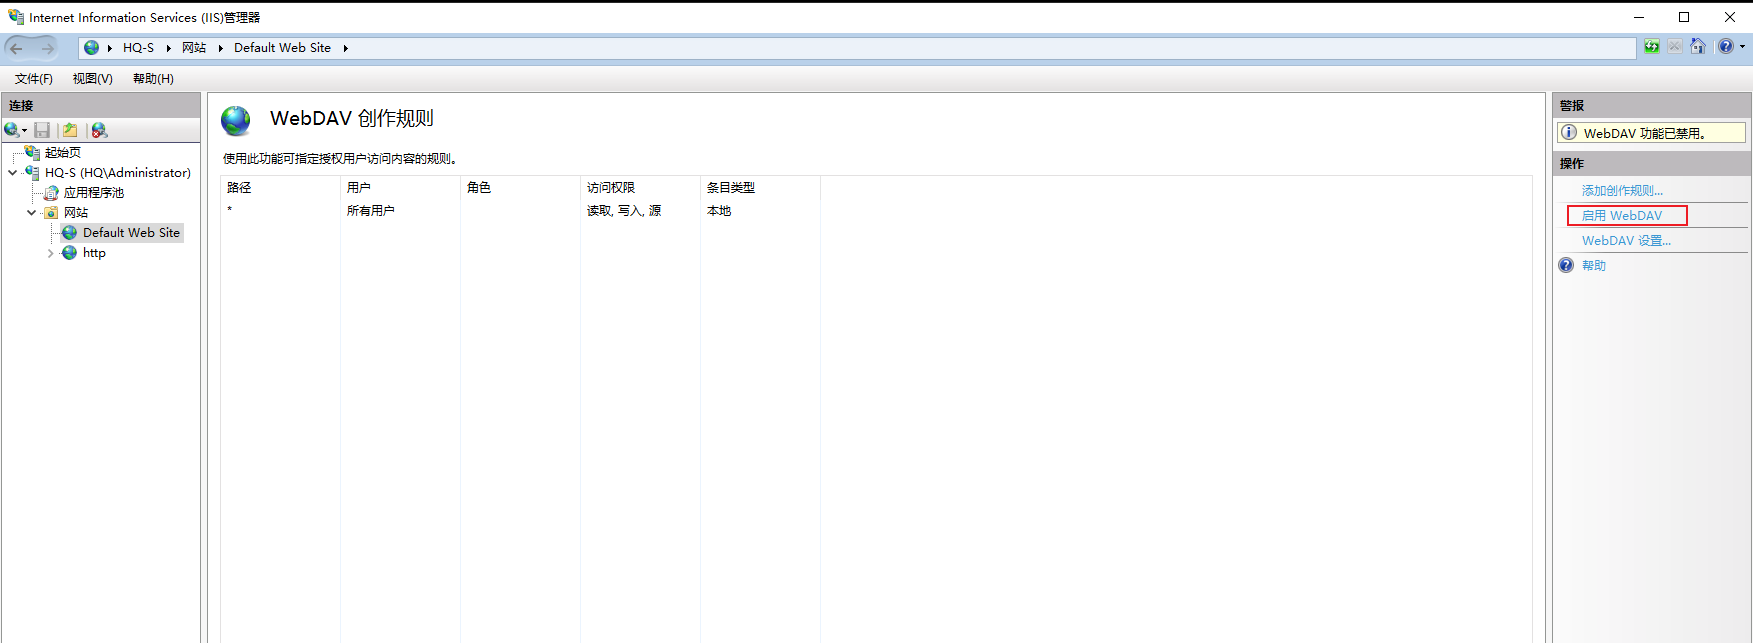Open the WebDAV 设置... link
This screenshot has height=643, width=1753.
[x=1626, y=241]
